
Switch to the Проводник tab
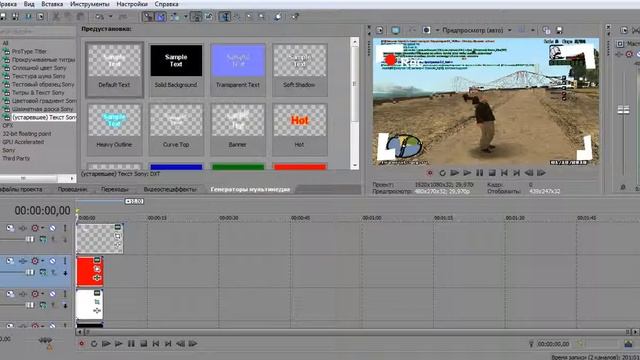(x=72, y=189)
